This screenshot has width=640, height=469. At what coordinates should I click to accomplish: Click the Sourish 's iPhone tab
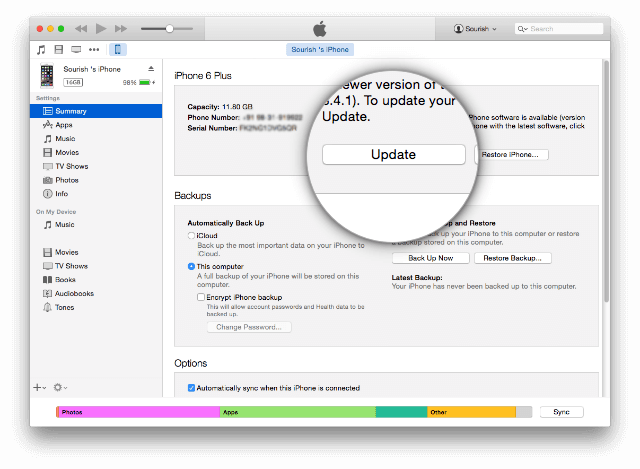pos(320,49)
